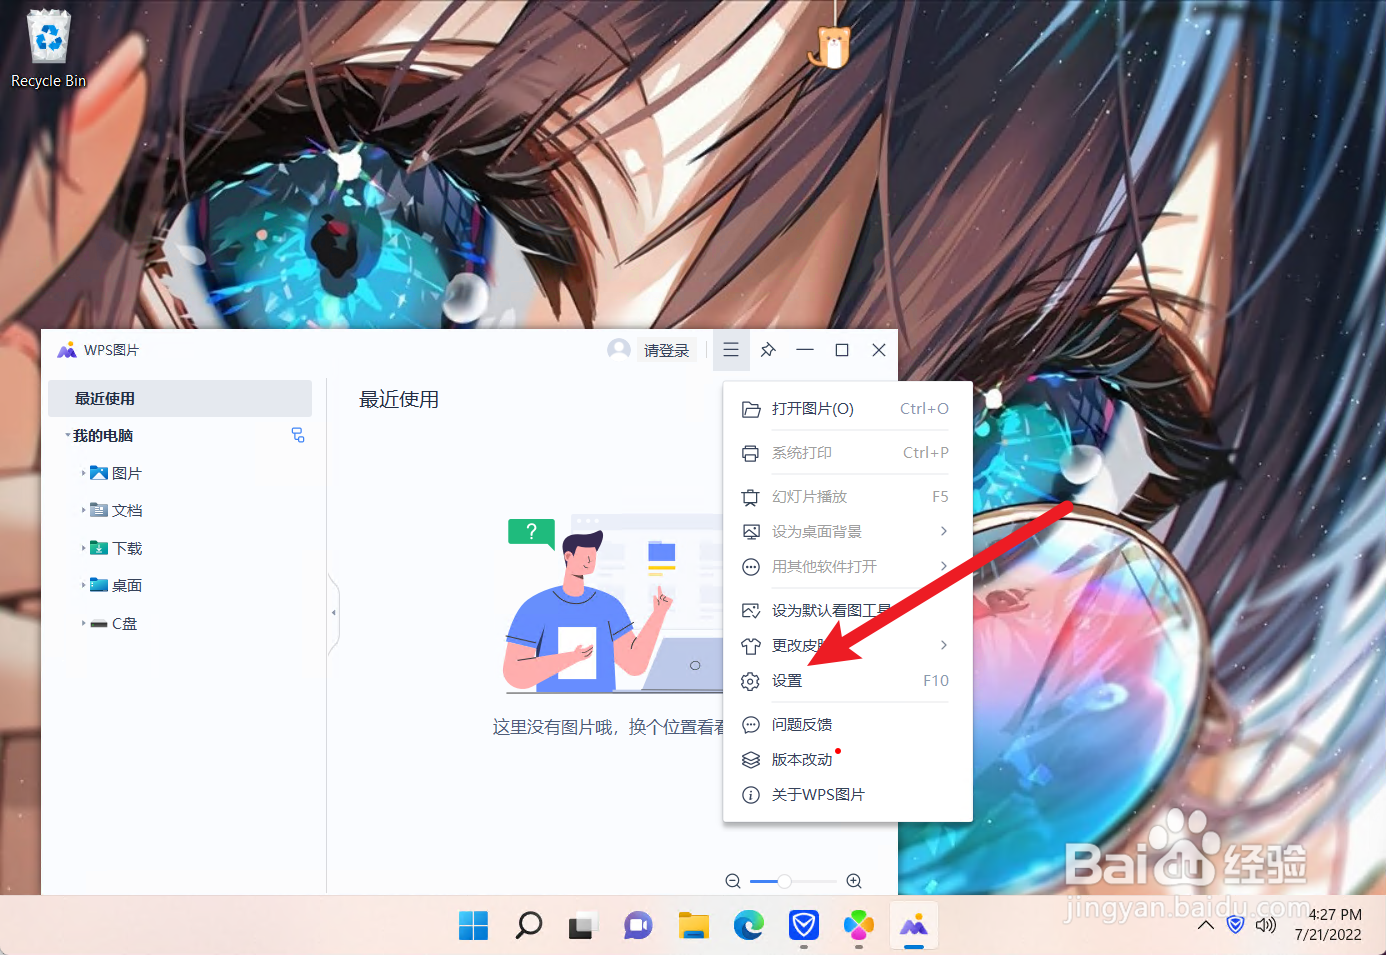Click the 请登录 login link

(x=666, y=351)
